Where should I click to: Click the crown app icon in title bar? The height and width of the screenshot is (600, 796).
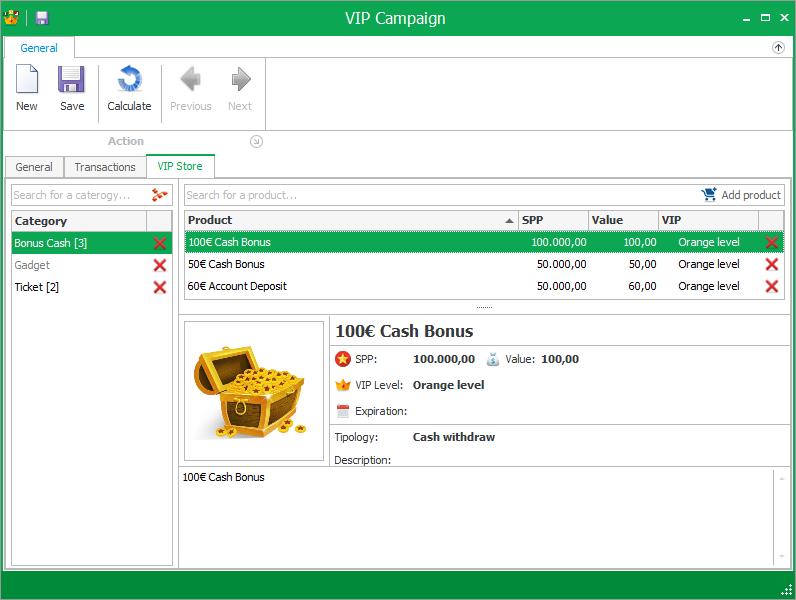coord(11,18)
